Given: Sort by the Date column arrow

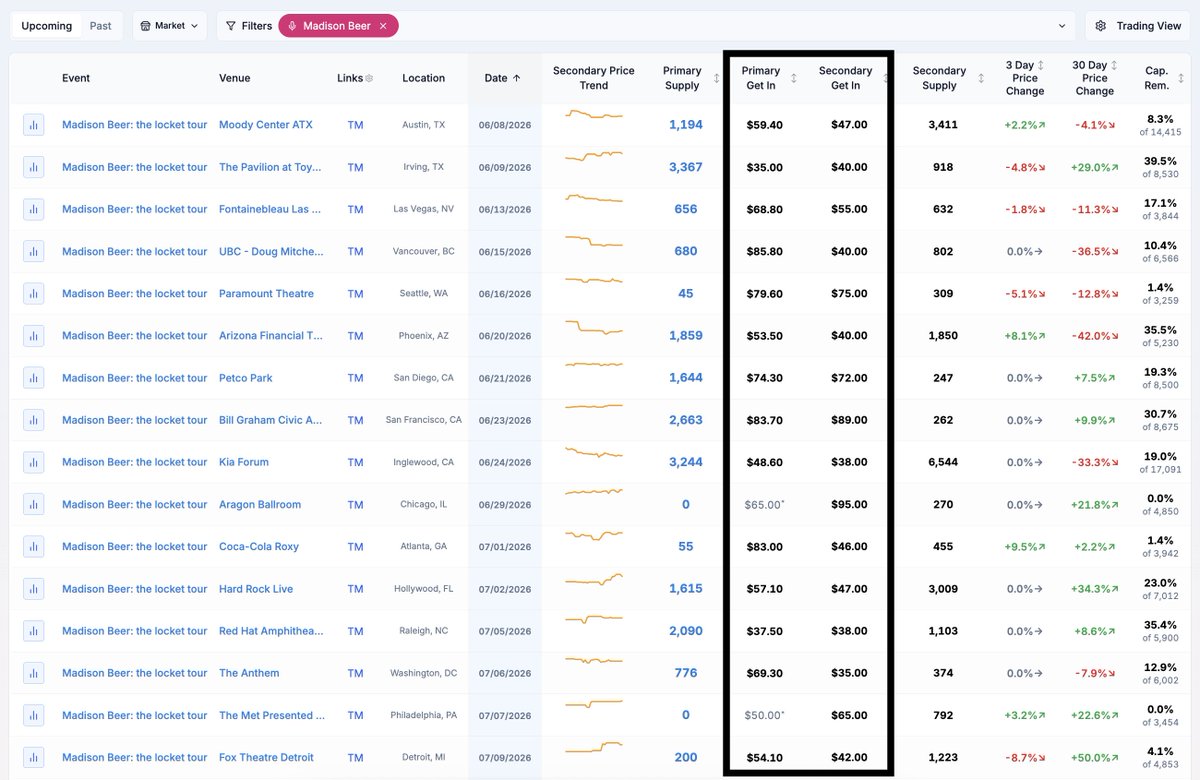Looking at the screenshot, I should pyautogui.click(x=517, y=78).
